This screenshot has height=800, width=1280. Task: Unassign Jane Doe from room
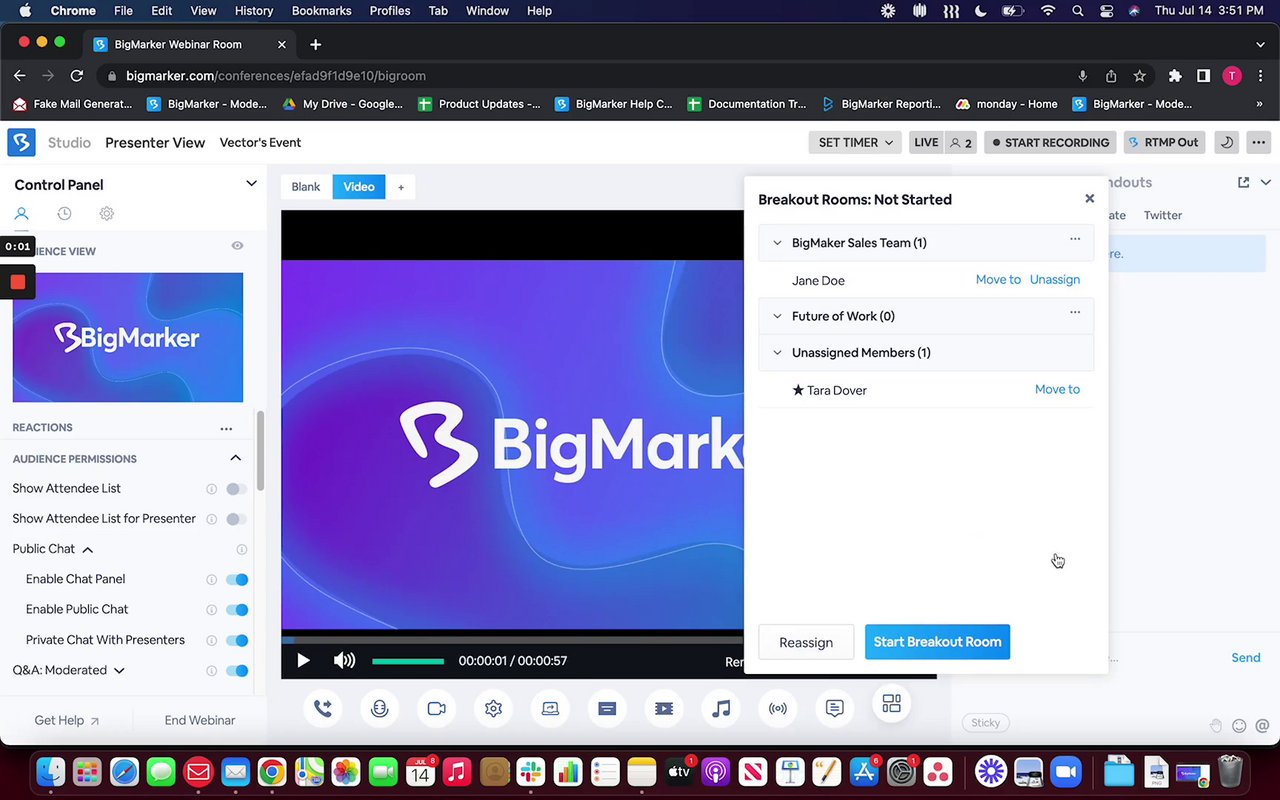point(1055,280)
